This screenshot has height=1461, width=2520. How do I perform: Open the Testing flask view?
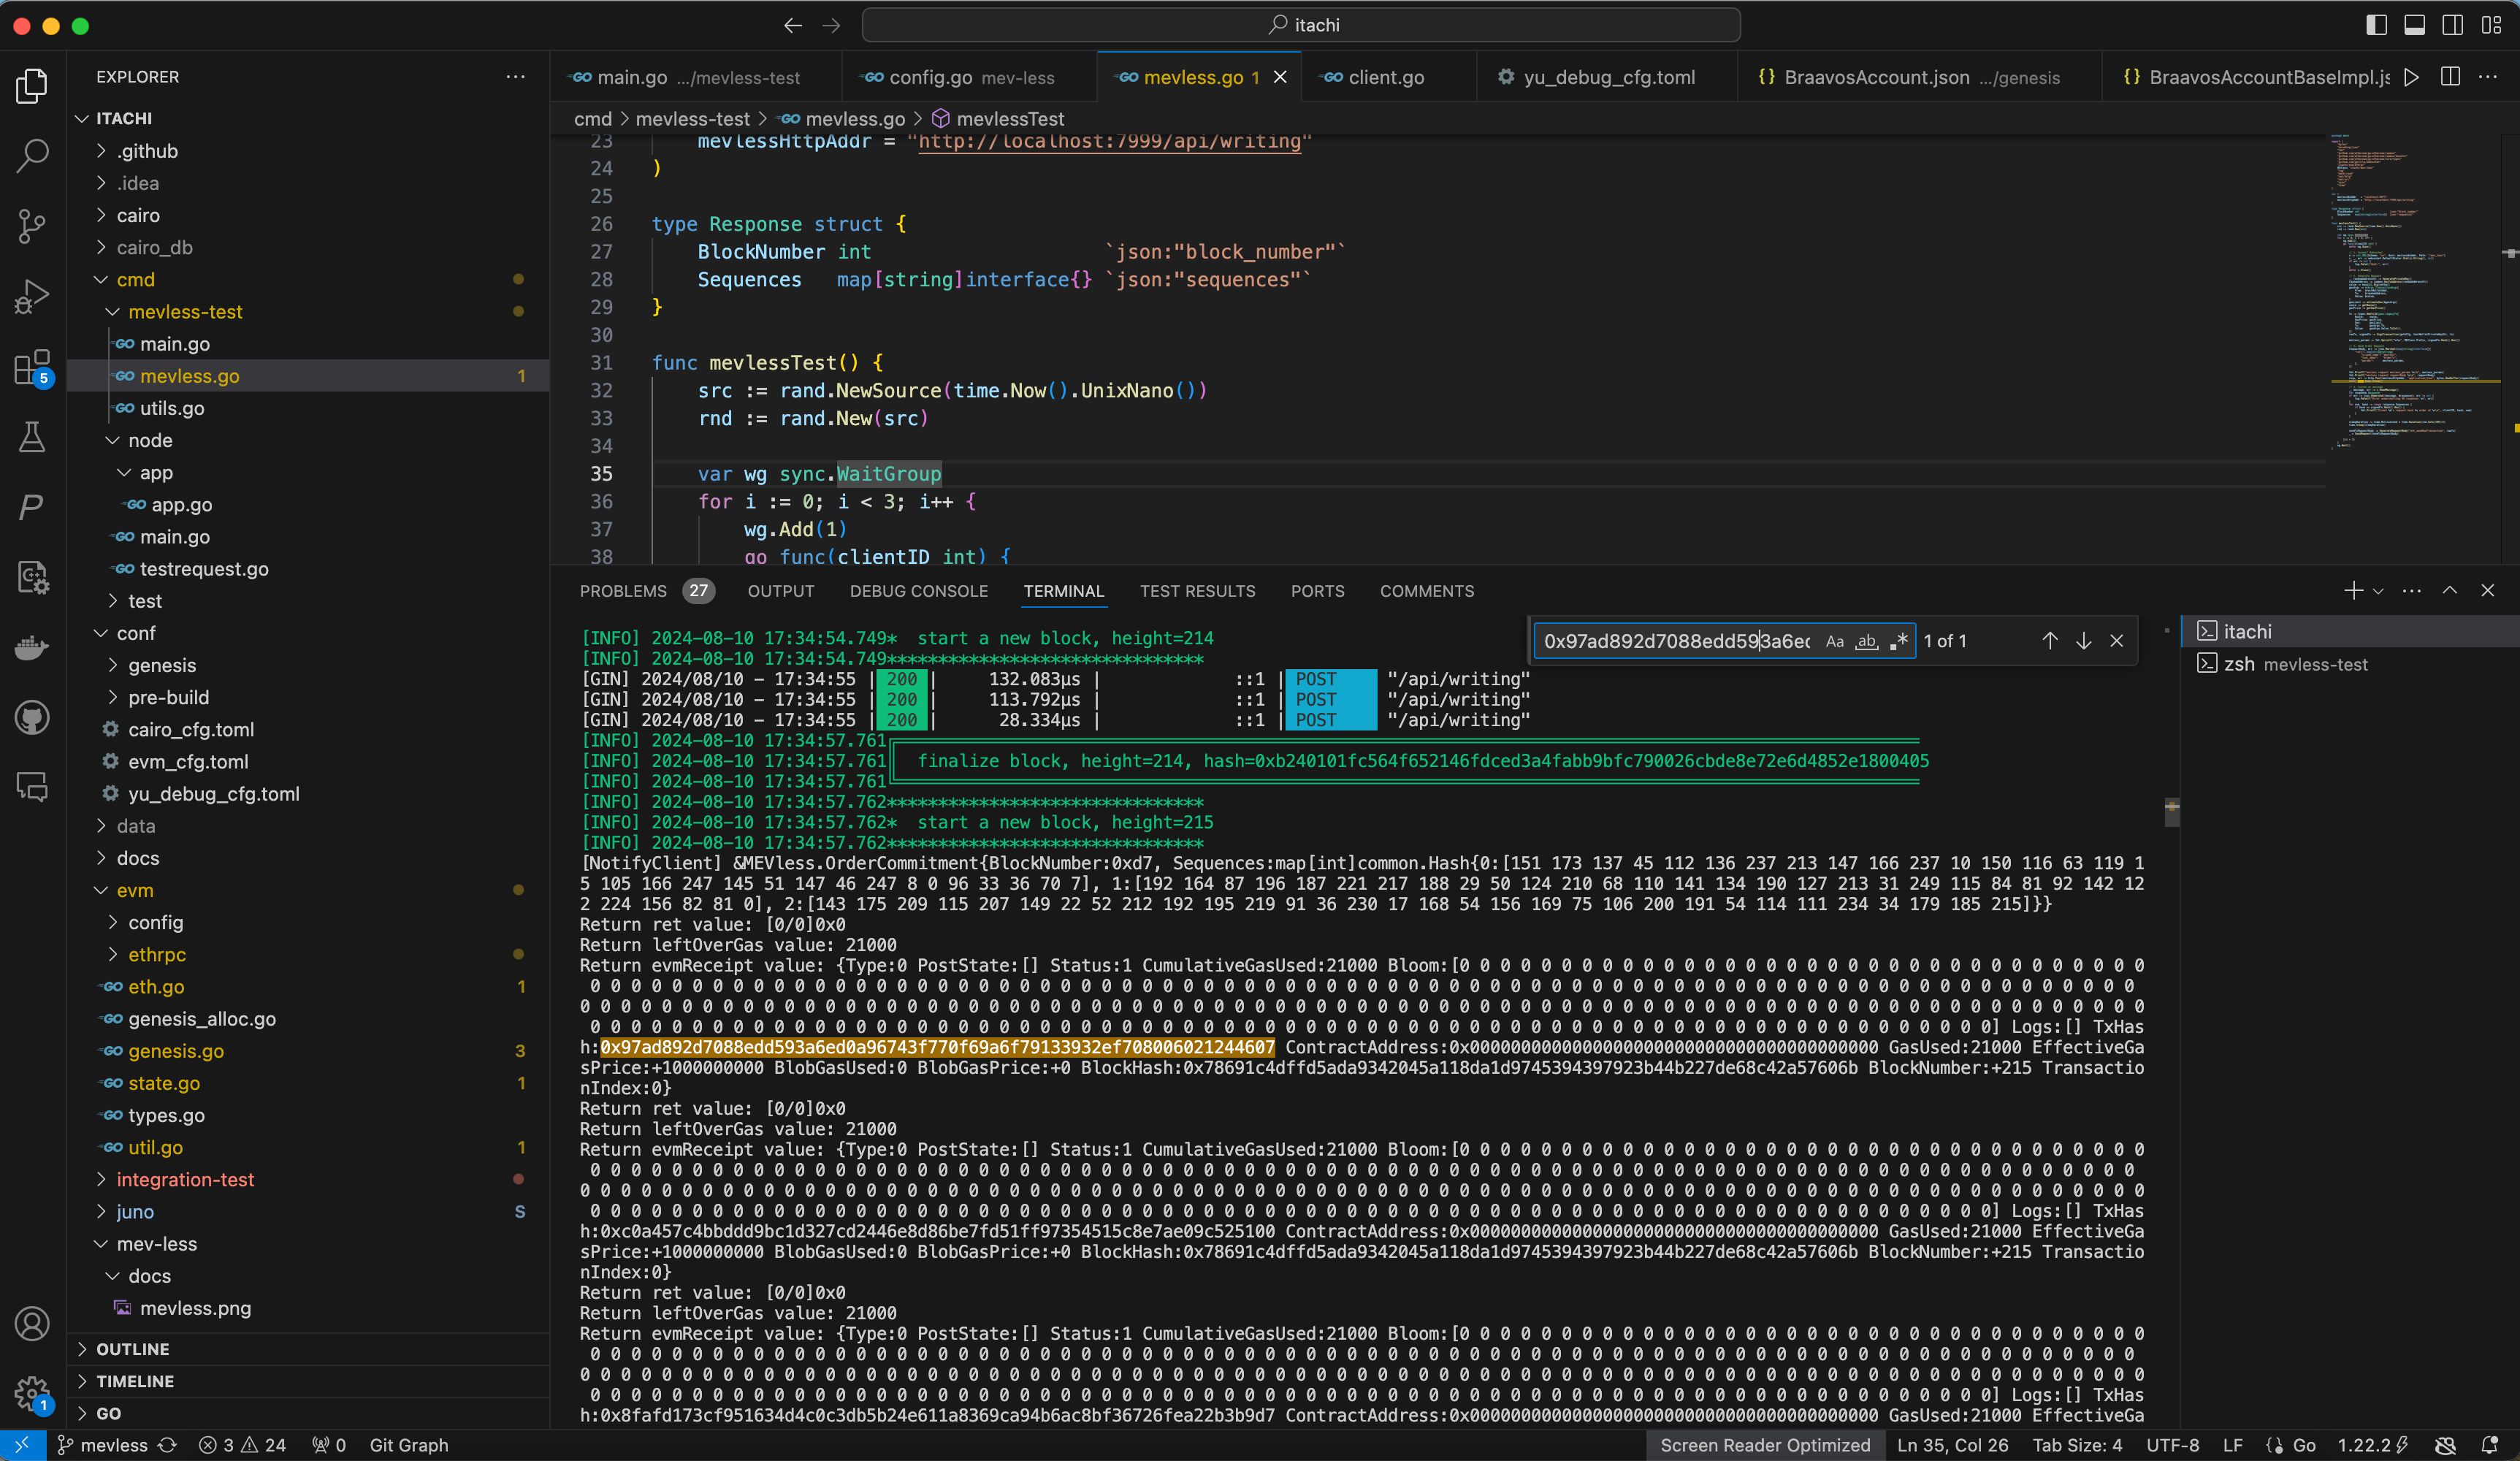coord(32,437)
